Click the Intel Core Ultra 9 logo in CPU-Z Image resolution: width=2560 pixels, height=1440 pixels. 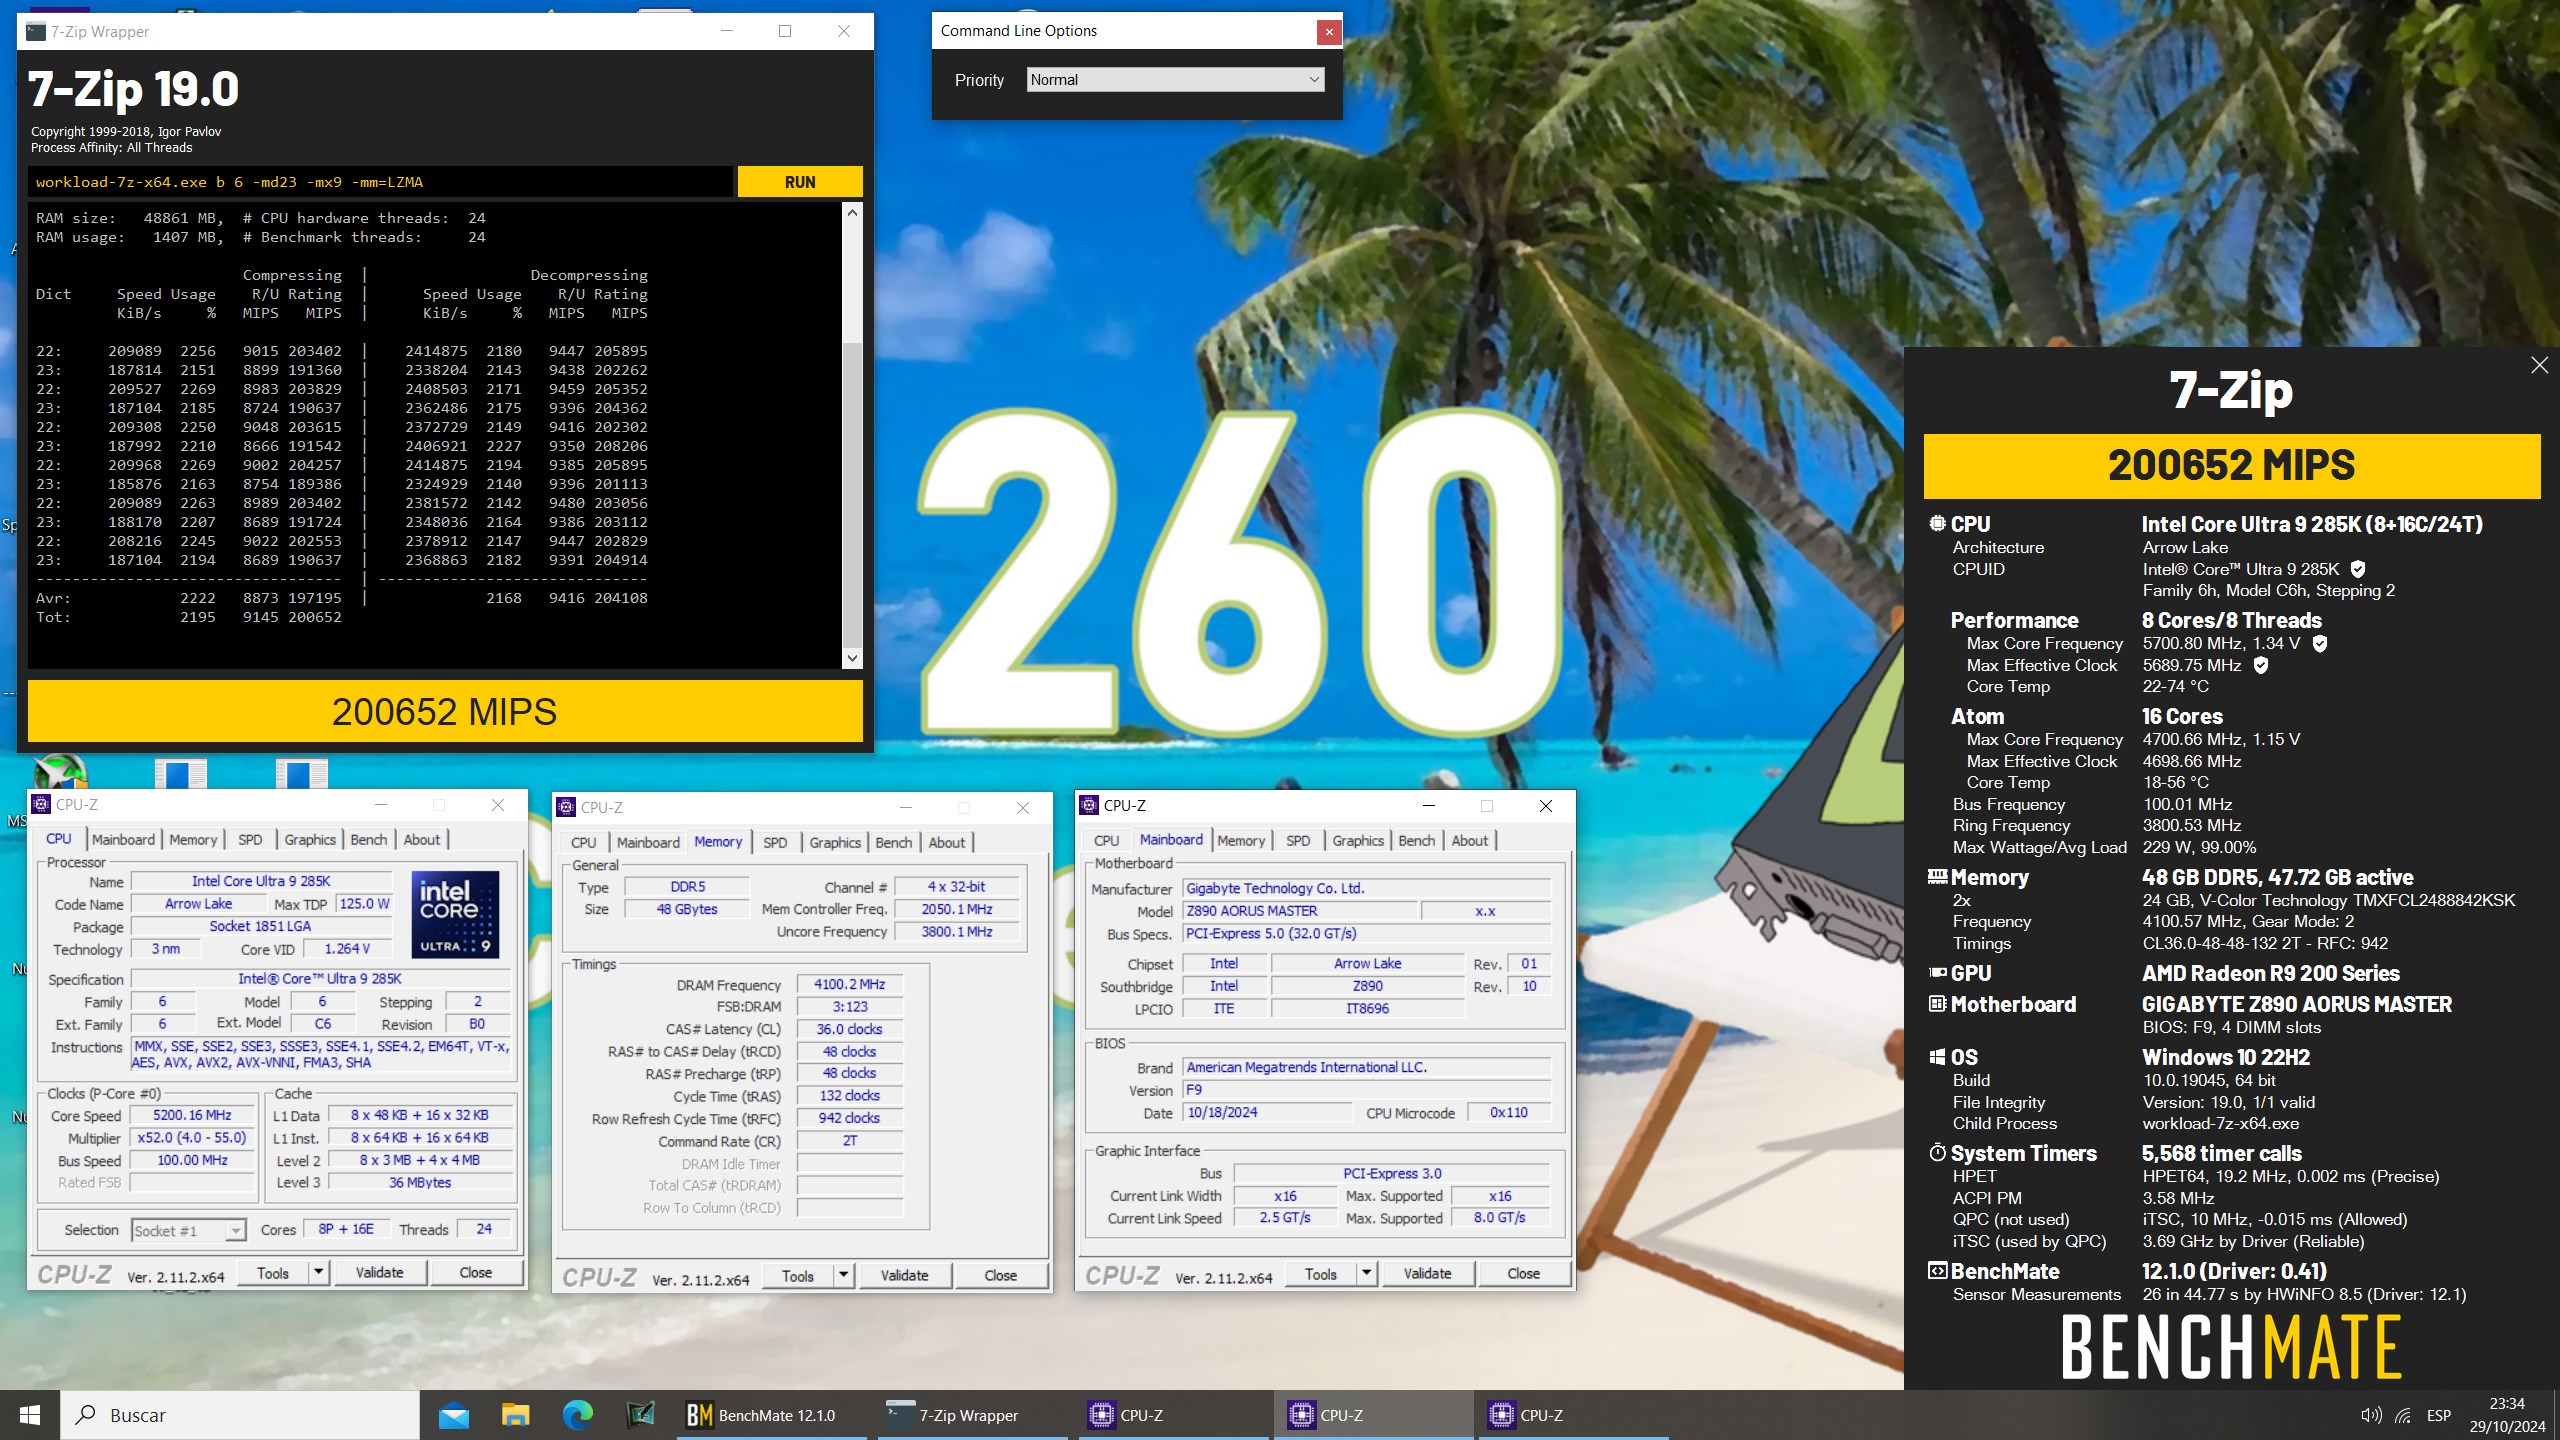click(x=455, y=914)
